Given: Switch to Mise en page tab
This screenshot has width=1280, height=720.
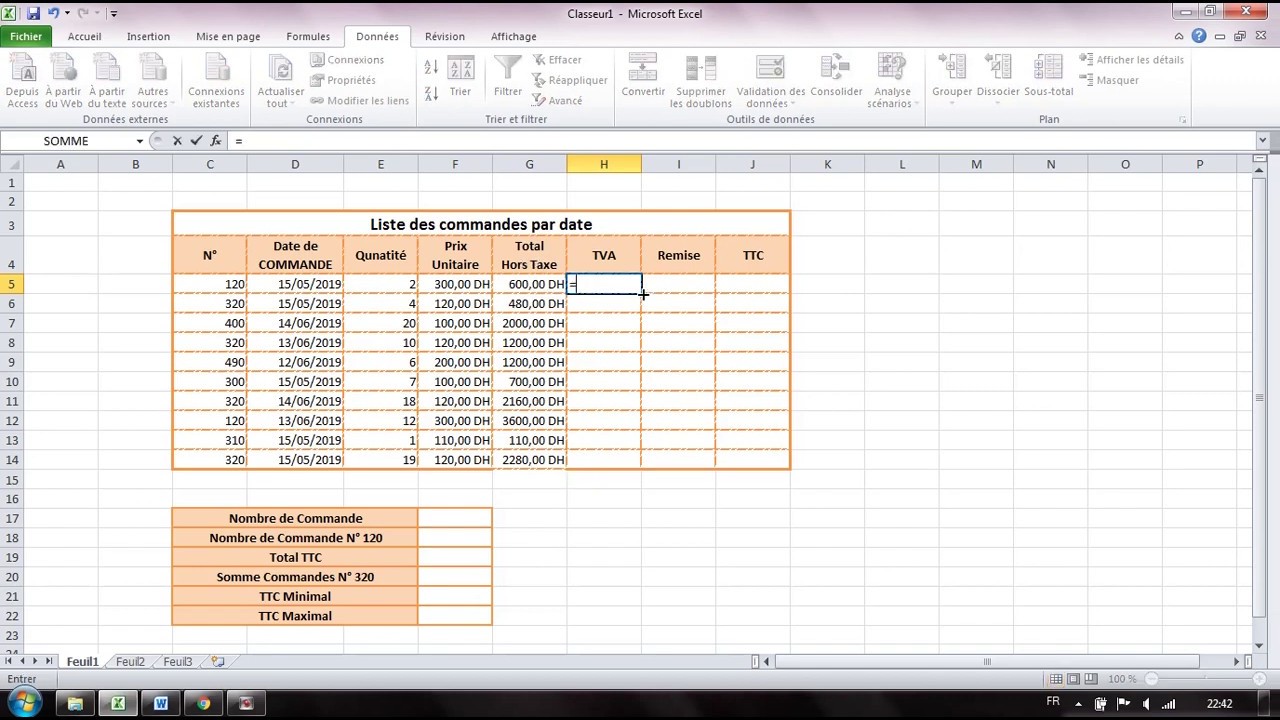Looking at the screenshot, I should (228, 36).
